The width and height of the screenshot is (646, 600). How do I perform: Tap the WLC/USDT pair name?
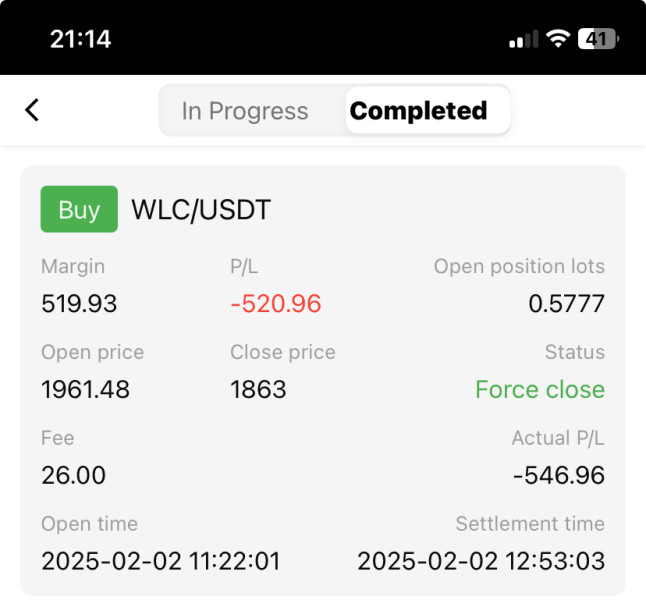coord(201,210)
